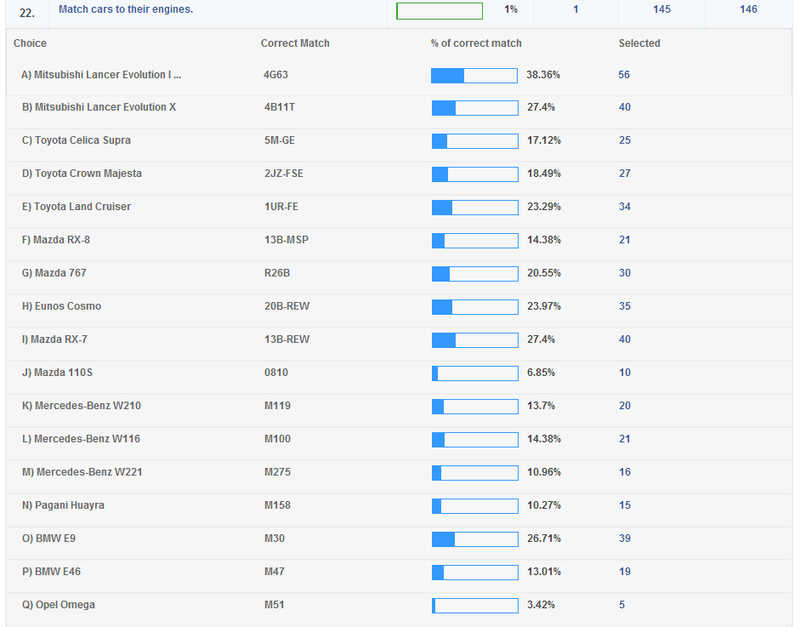
Task: Select 'I) Mazda RX-7'
Action: click(54, 339)
